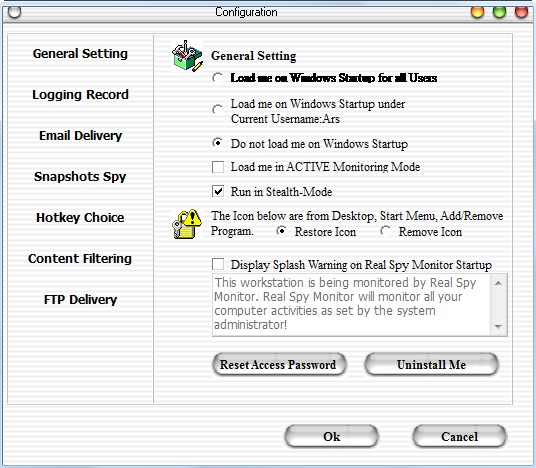Click warning text scrollbar down arrow

point(498,326)
